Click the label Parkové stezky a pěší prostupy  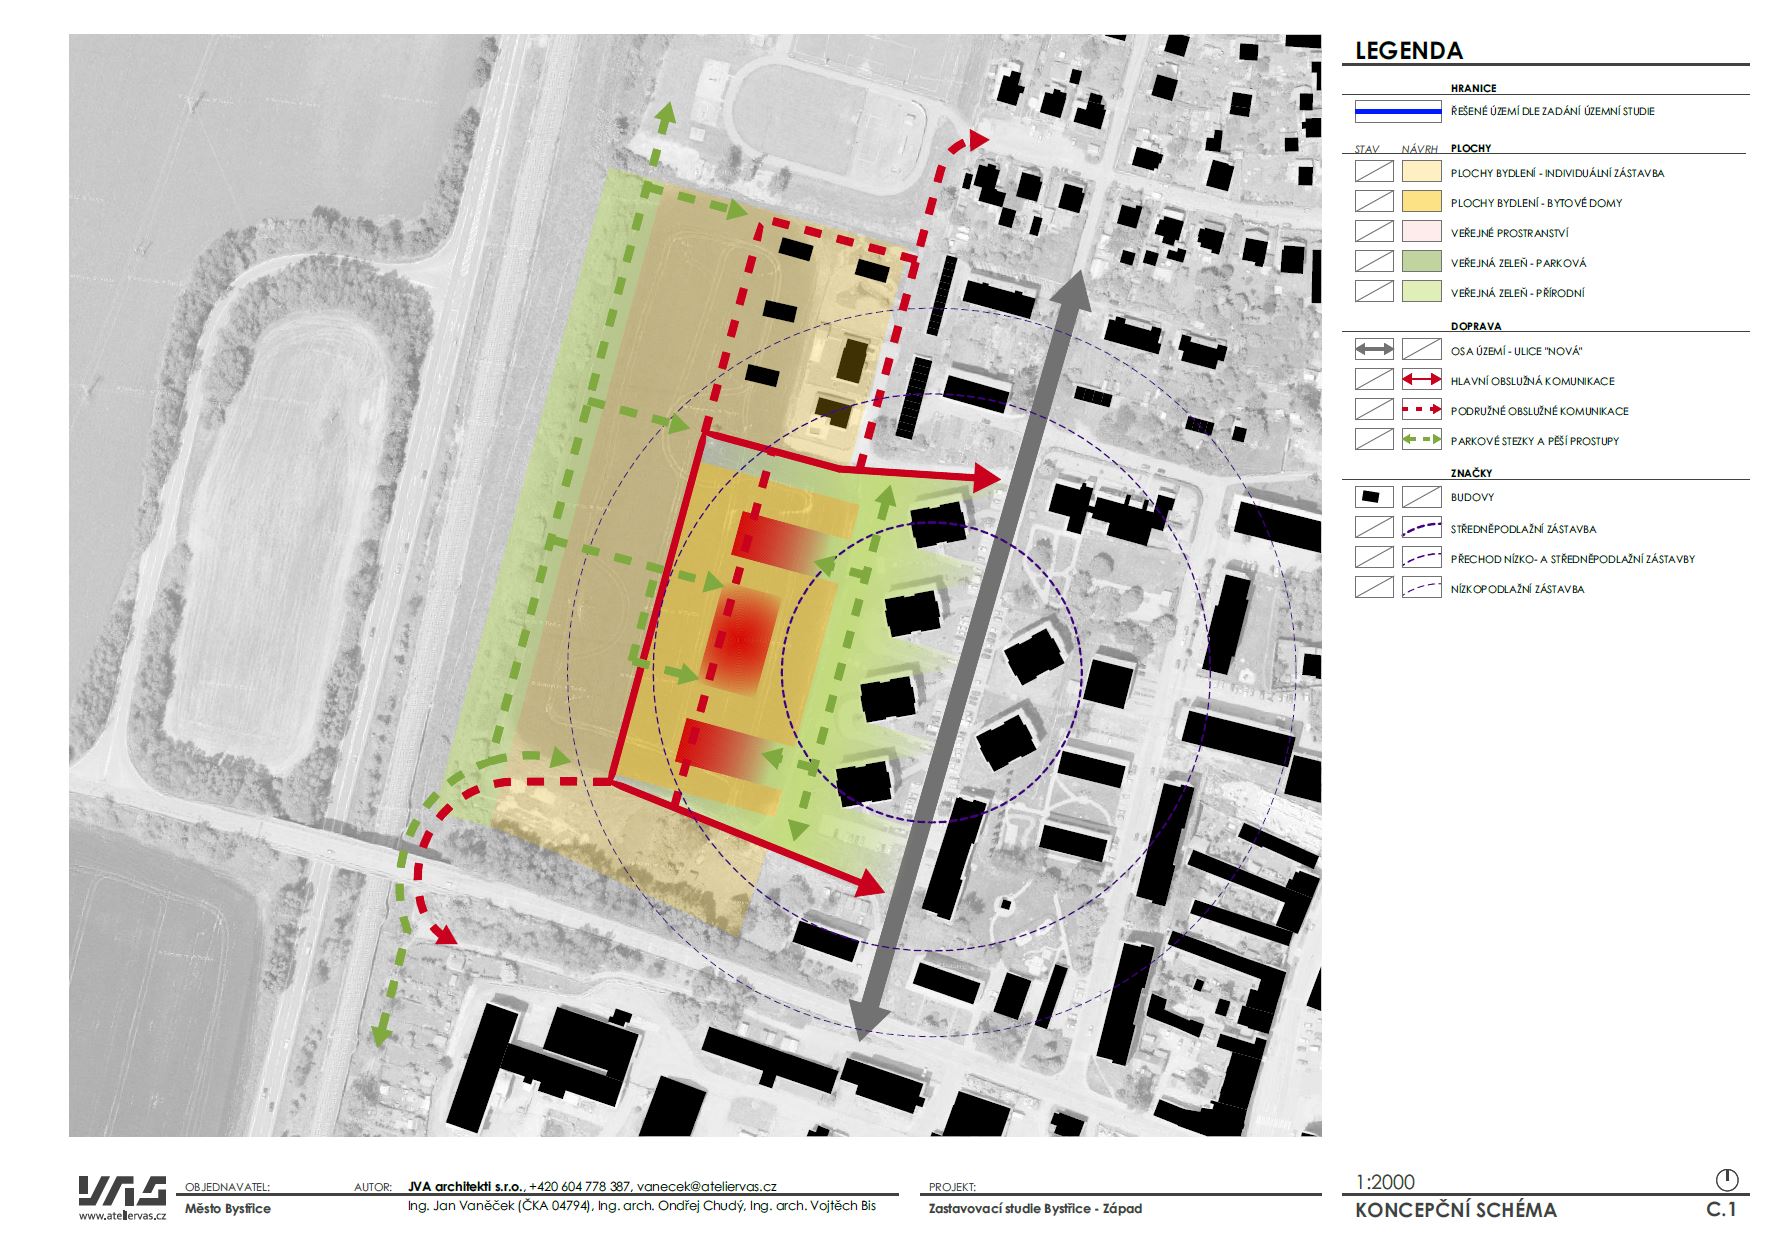coord(1534,441)
